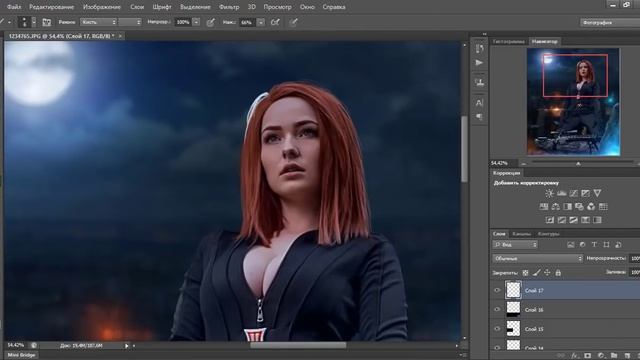Toggle lock all padlock icon
Viewport: 640px width, 360px height.
click(558, 273)
